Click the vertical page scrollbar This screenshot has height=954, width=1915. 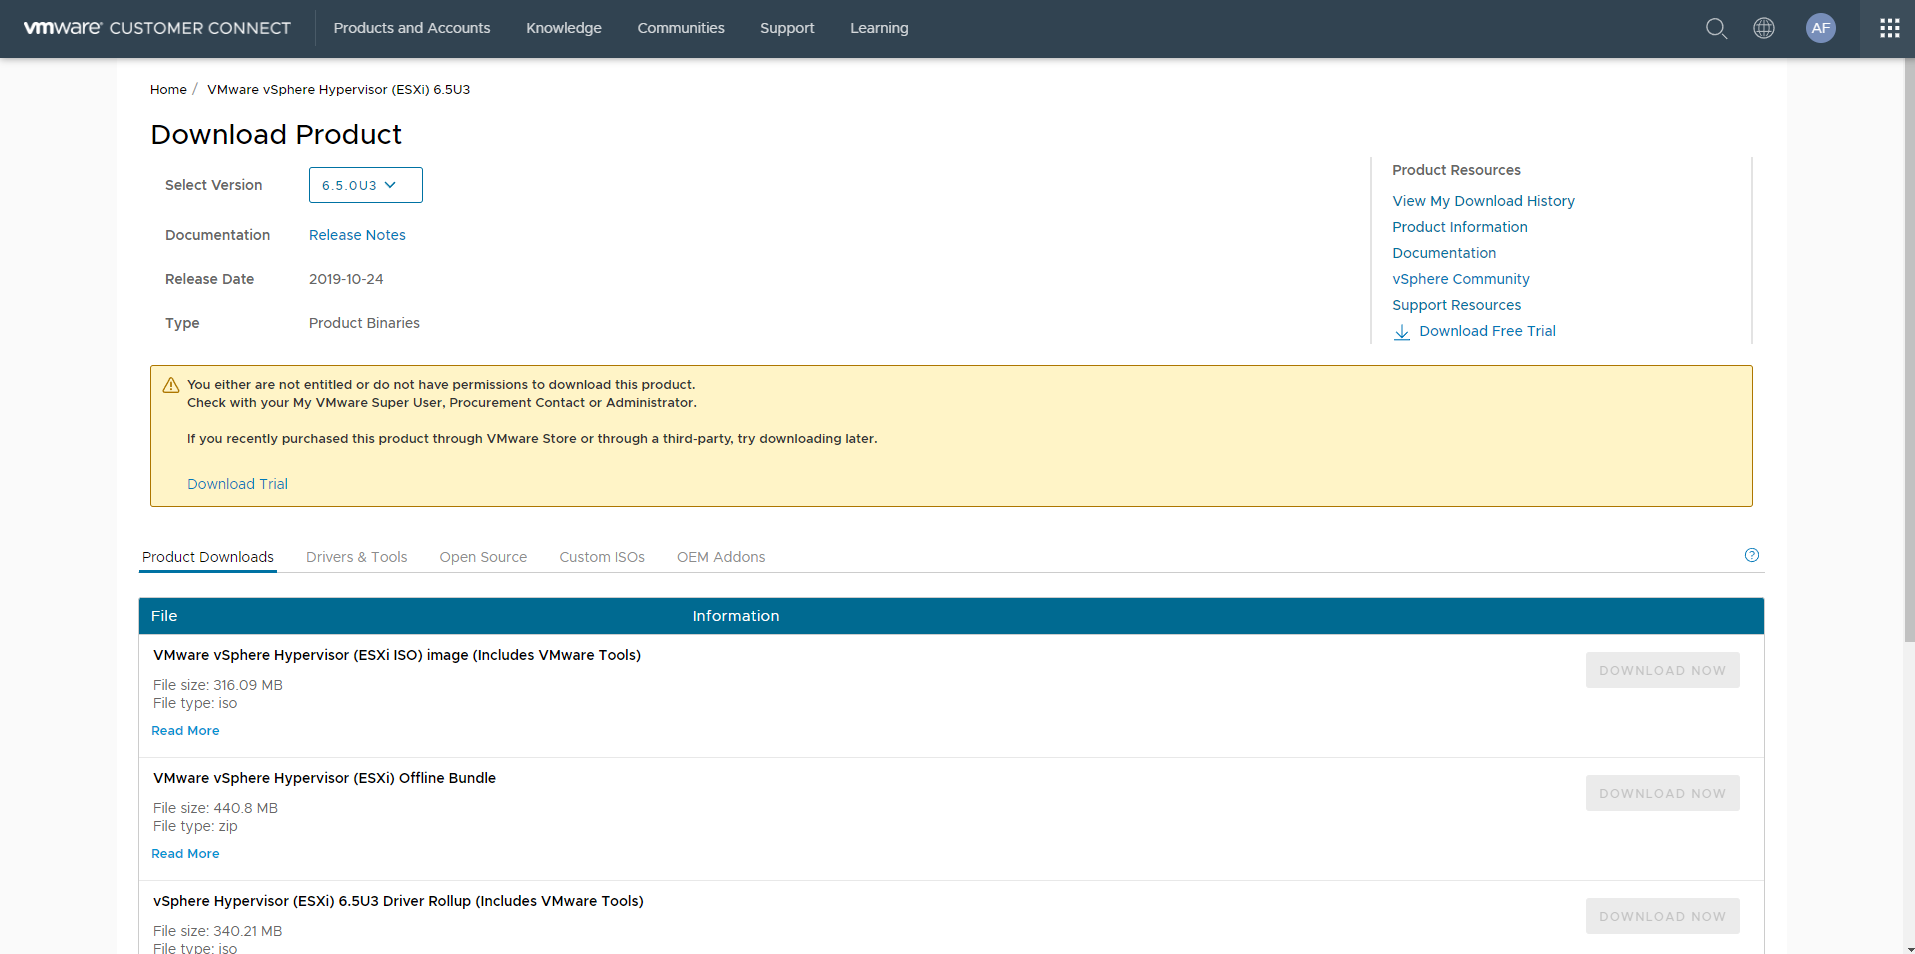click(x=1909, y=350)
